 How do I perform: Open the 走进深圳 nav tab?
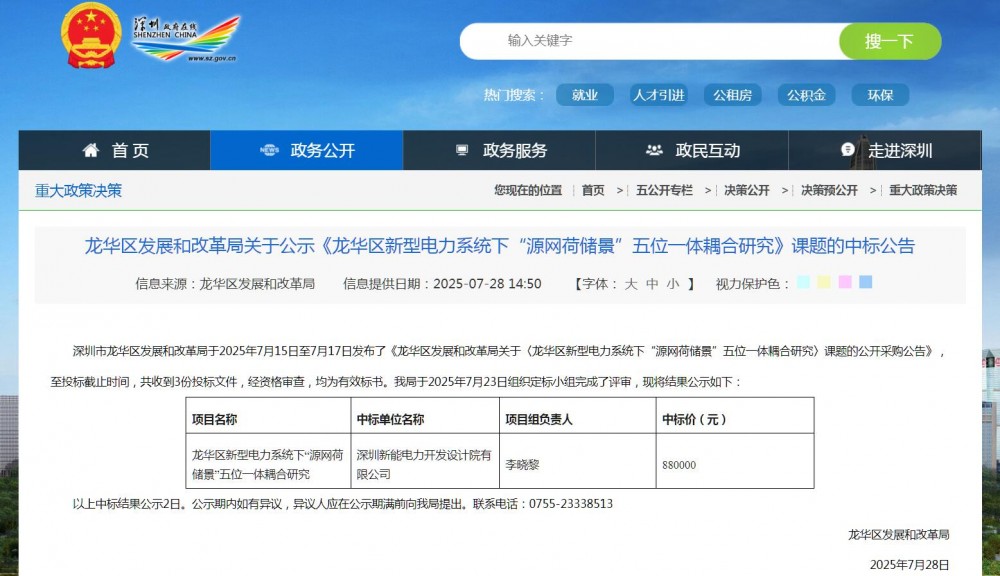click(900, 151)
